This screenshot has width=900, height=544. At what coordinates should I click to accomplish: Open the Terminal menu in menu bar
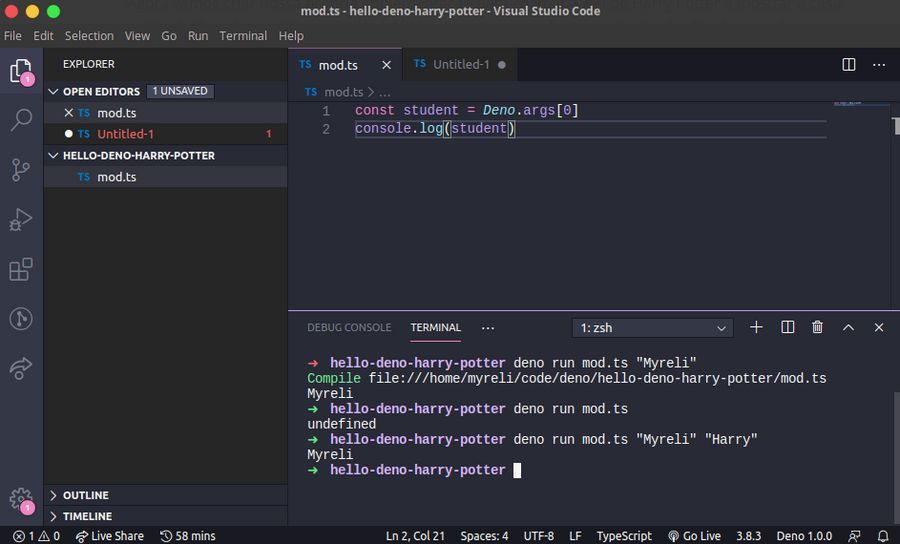(x=243, y=35)
